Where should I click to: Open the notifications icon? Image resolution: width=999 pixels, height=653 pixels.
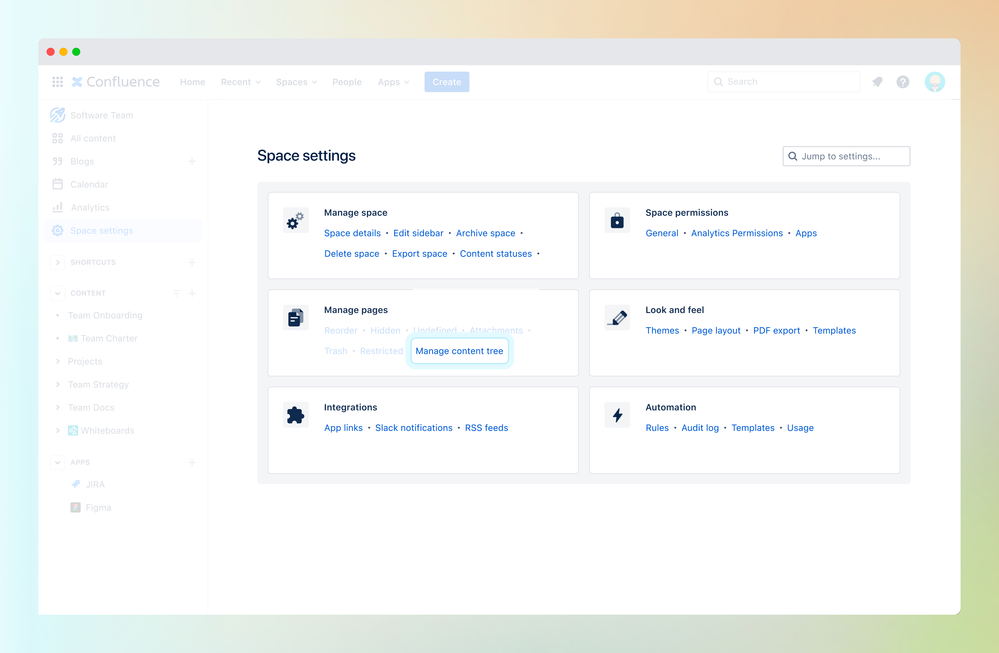point(877,82)
